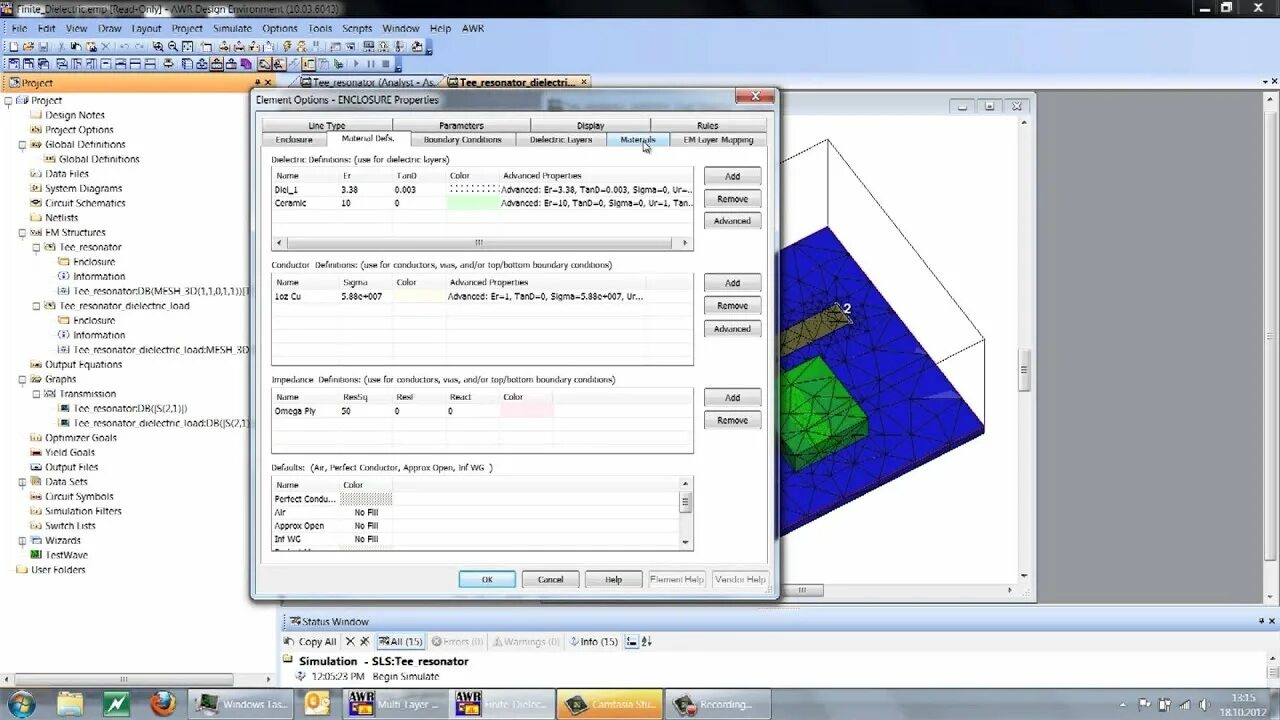Click Remove for Conductor Definitions

732,306
